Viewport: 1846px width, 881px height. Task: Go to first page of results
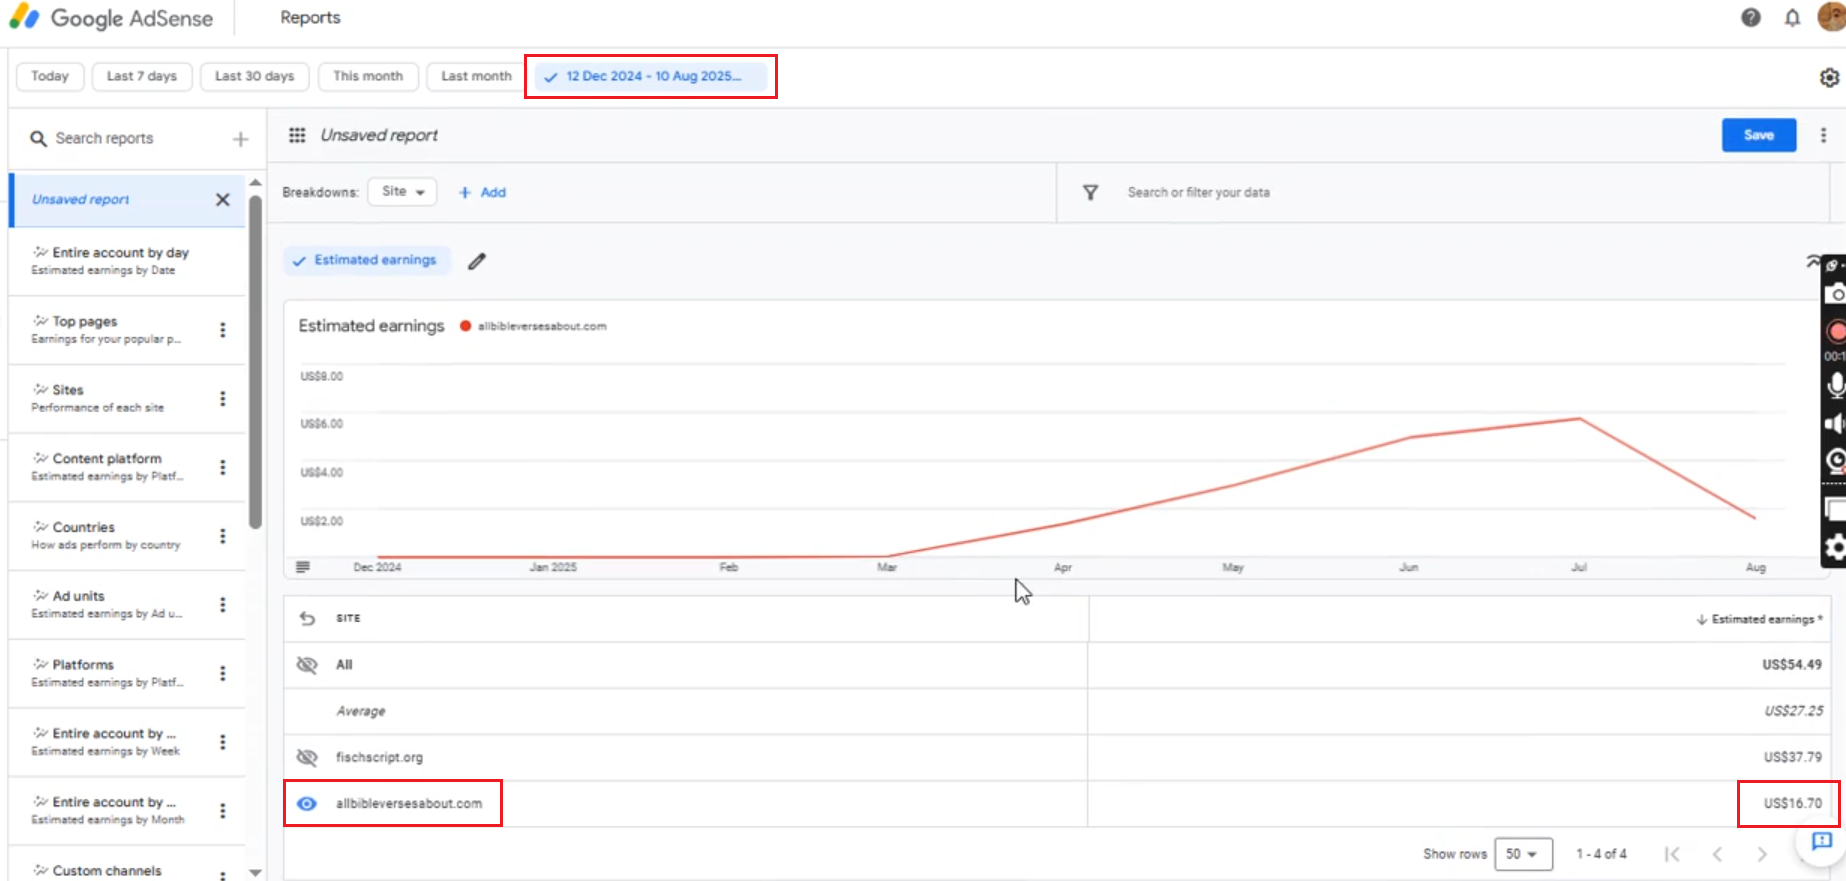tap(1672, 854)
